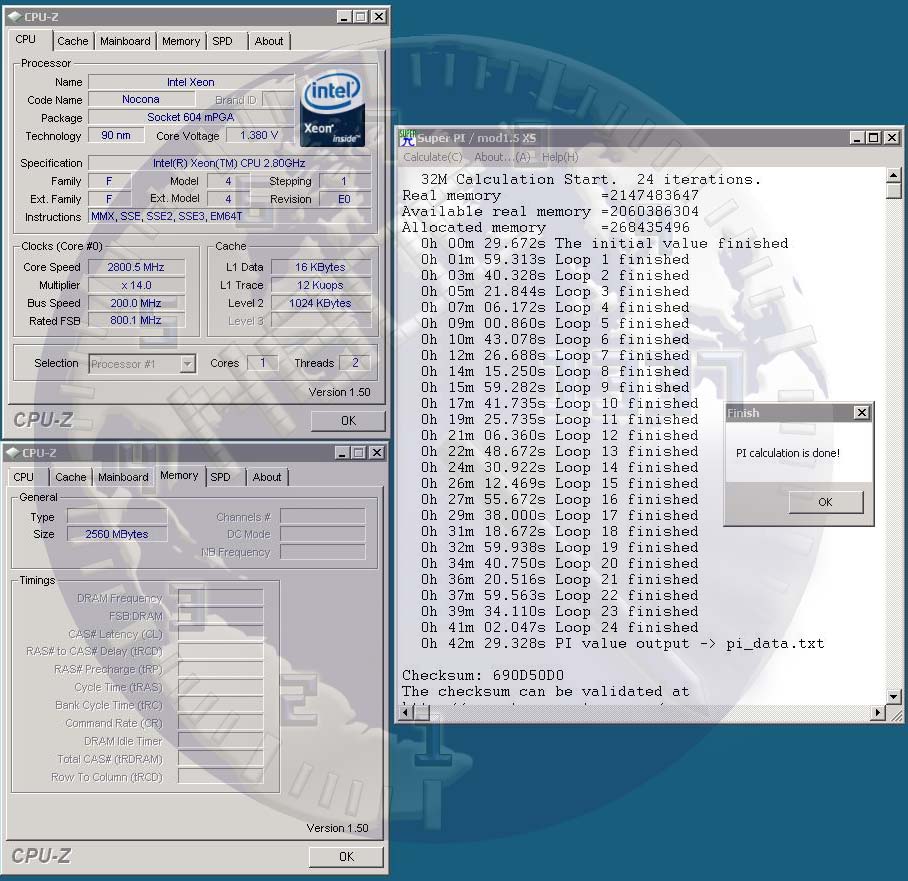Minimize the Super PI window
Viewport: 908px width, 881px height.
pos(857,138)
